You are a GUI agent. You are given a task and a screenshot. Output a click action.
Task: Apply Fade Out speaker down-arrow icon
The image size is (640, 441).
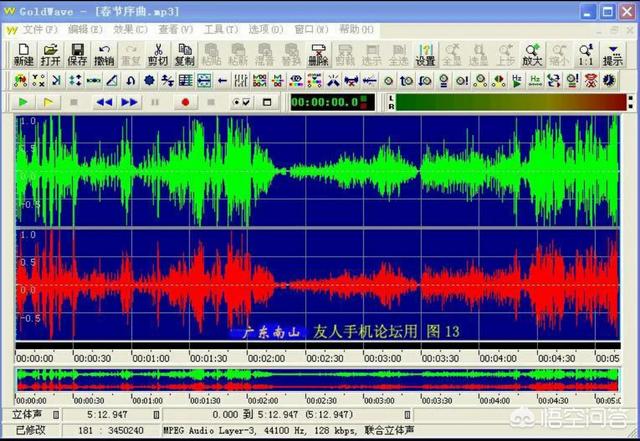[425, 80]
